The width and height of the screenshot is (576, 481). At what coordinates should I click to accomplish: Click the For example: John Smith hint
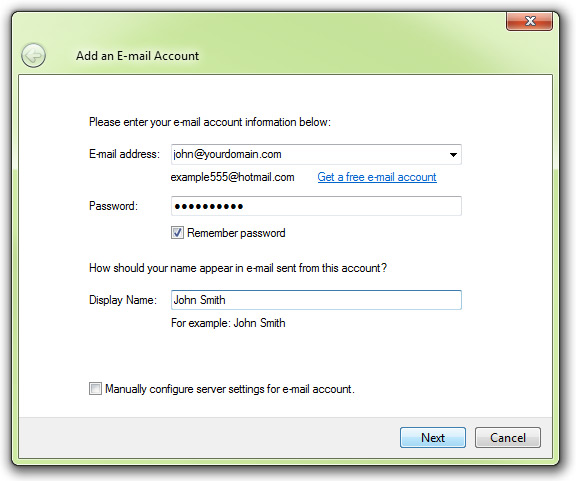pos(228,323)
